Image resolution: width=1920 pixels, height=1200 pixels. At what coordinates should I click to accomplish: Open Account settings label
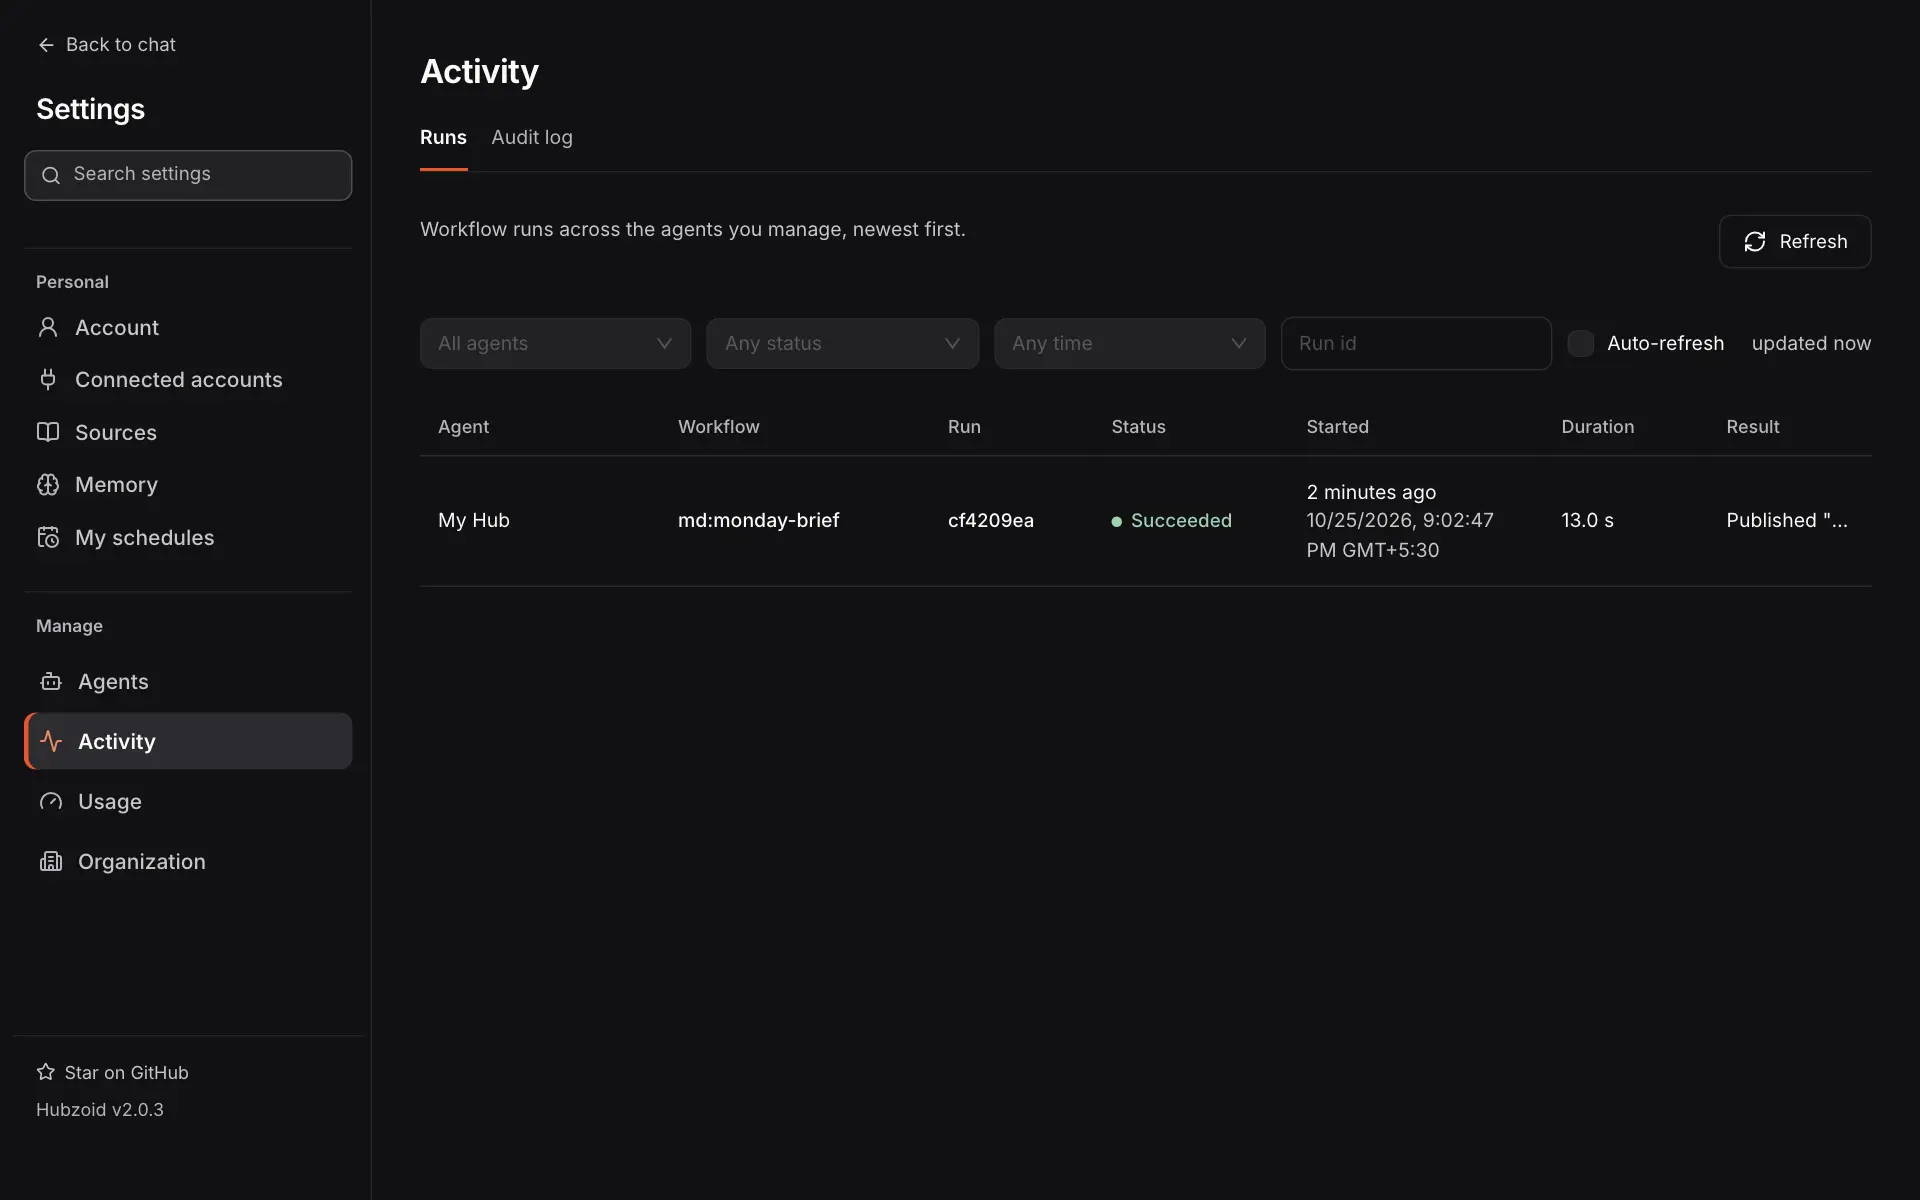point(117,327)
